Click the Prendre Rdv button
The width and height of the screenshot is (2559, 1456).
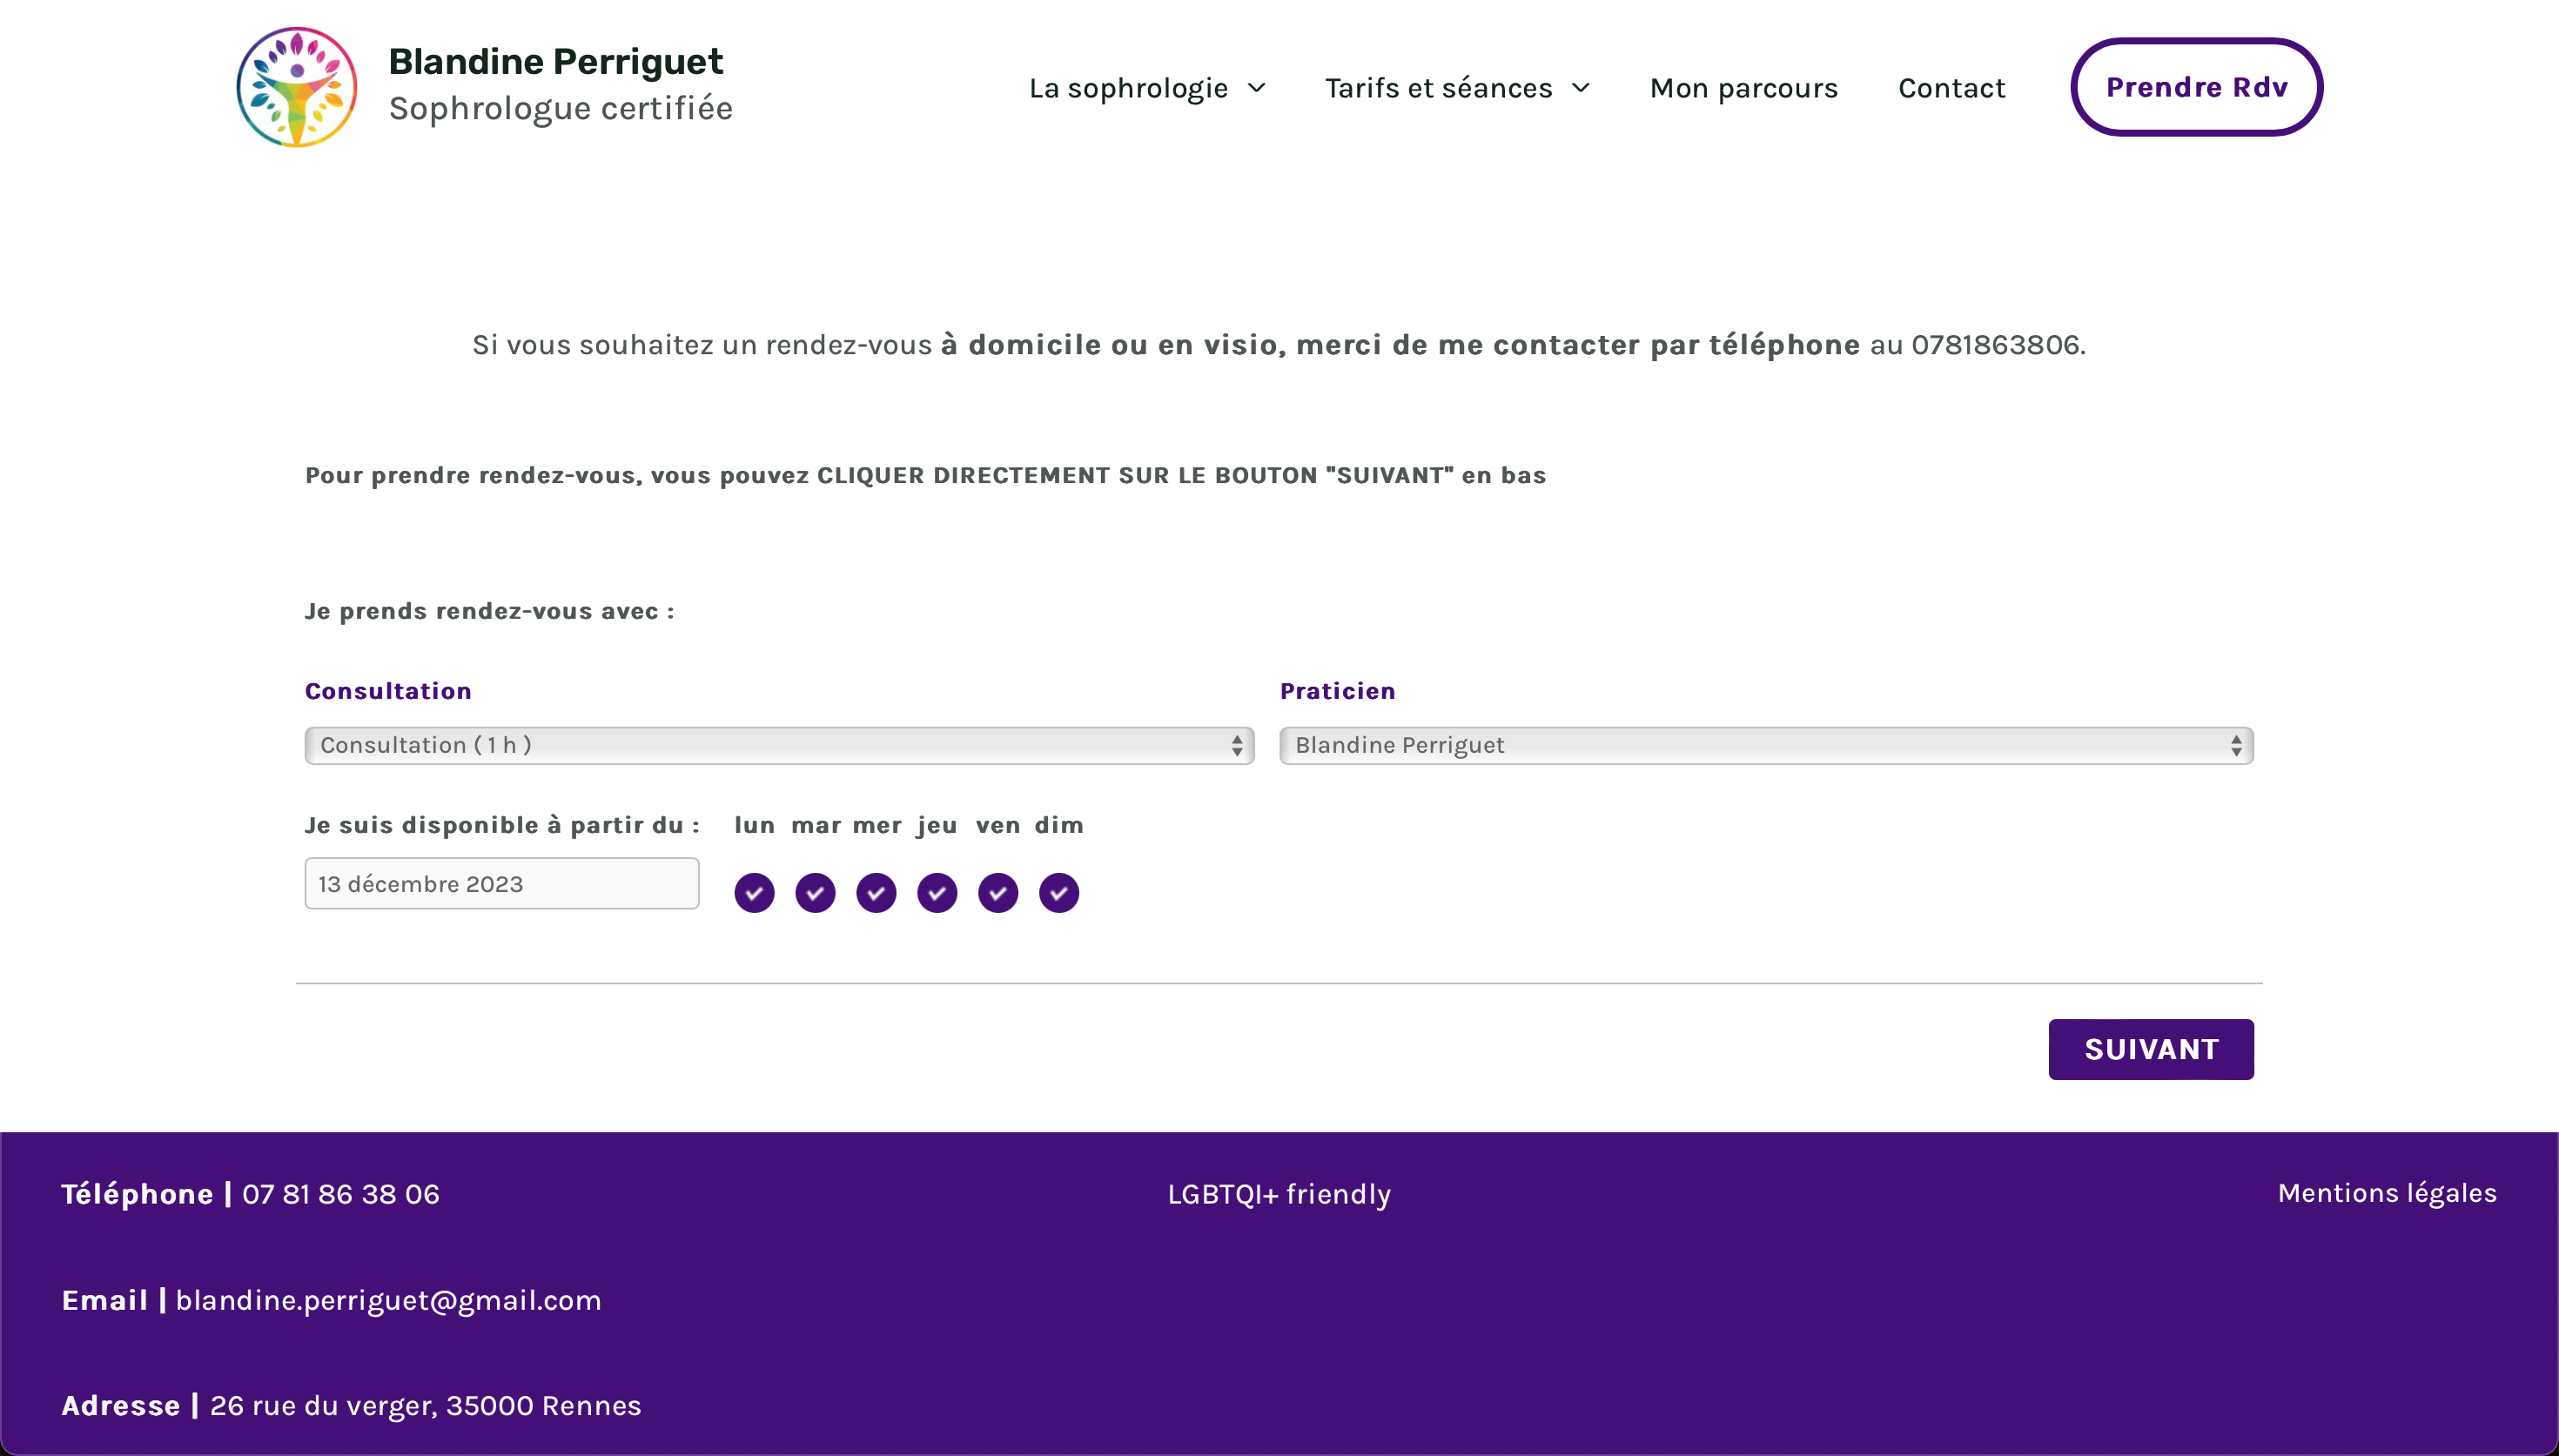pos(2197,87)
